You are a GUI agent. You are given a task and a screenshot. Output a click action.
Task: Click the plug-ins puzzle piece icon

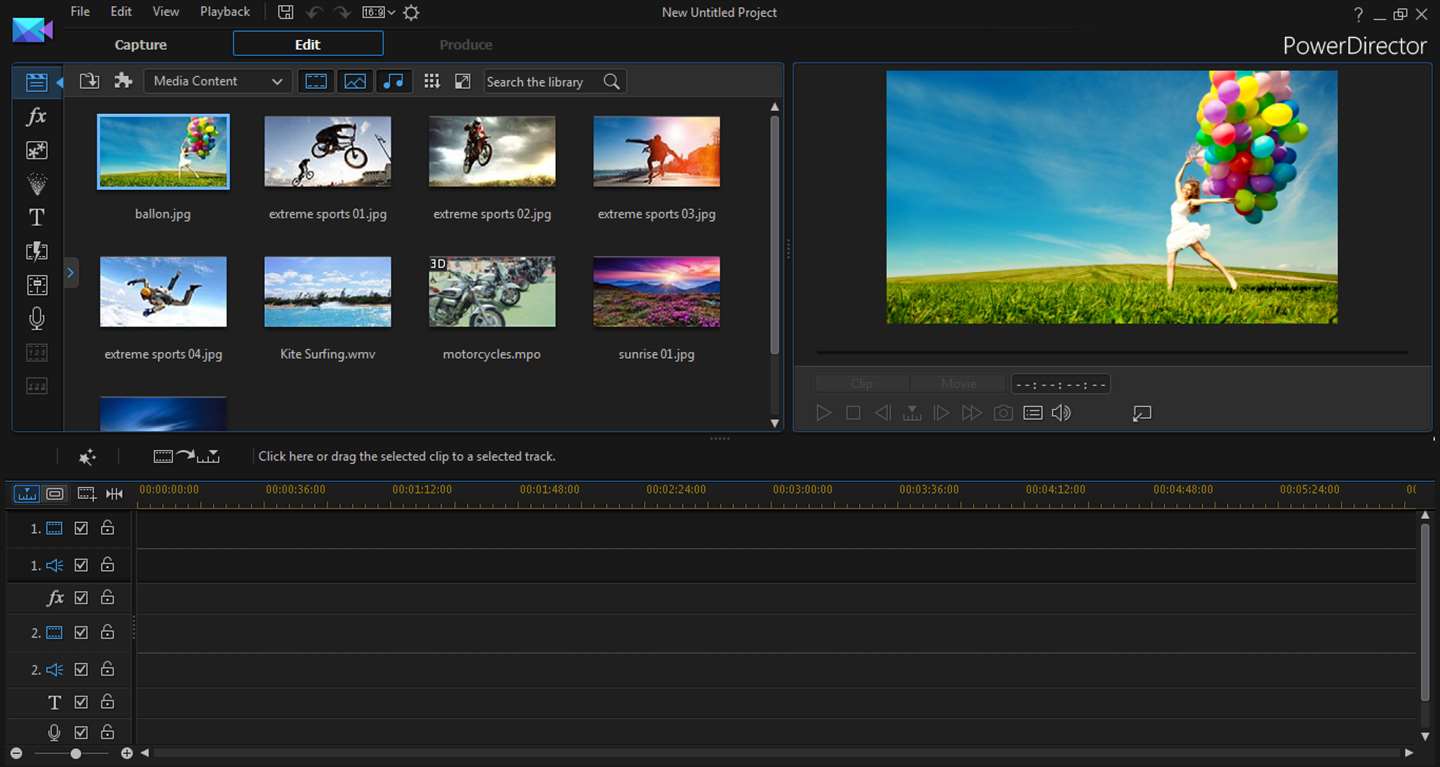(123, 81)
